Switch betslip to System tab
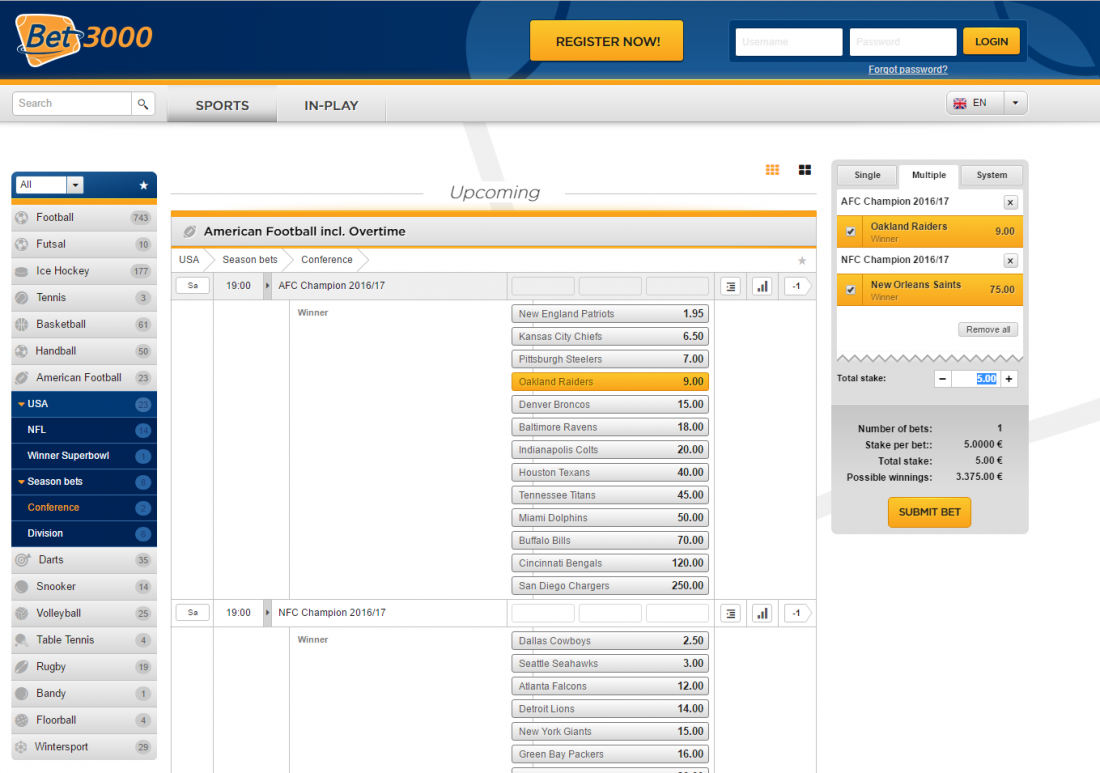The width and height of the screenshot is (1100, 773). 991,175
